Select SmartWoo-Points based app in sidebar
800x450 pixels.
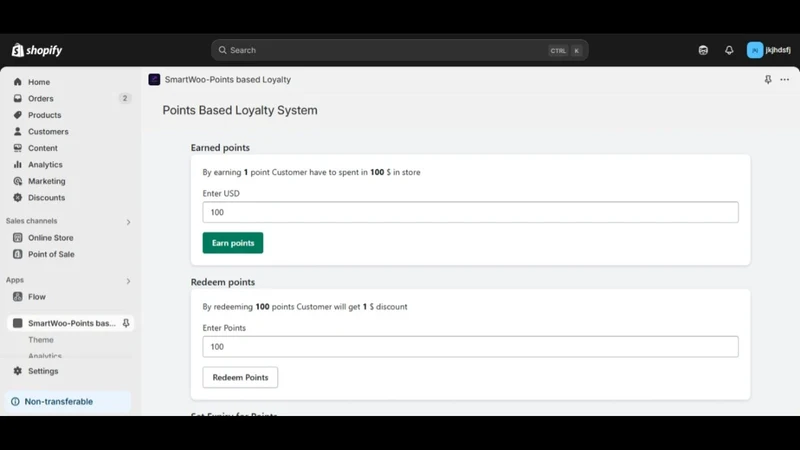(71, 323)
